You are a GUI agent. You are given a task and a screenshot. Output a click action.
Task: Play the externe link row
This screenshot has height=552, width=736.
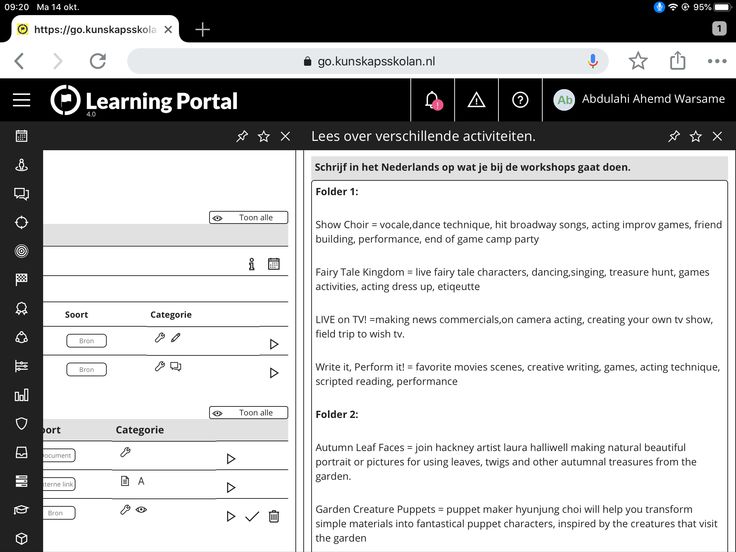coord(230,487)
